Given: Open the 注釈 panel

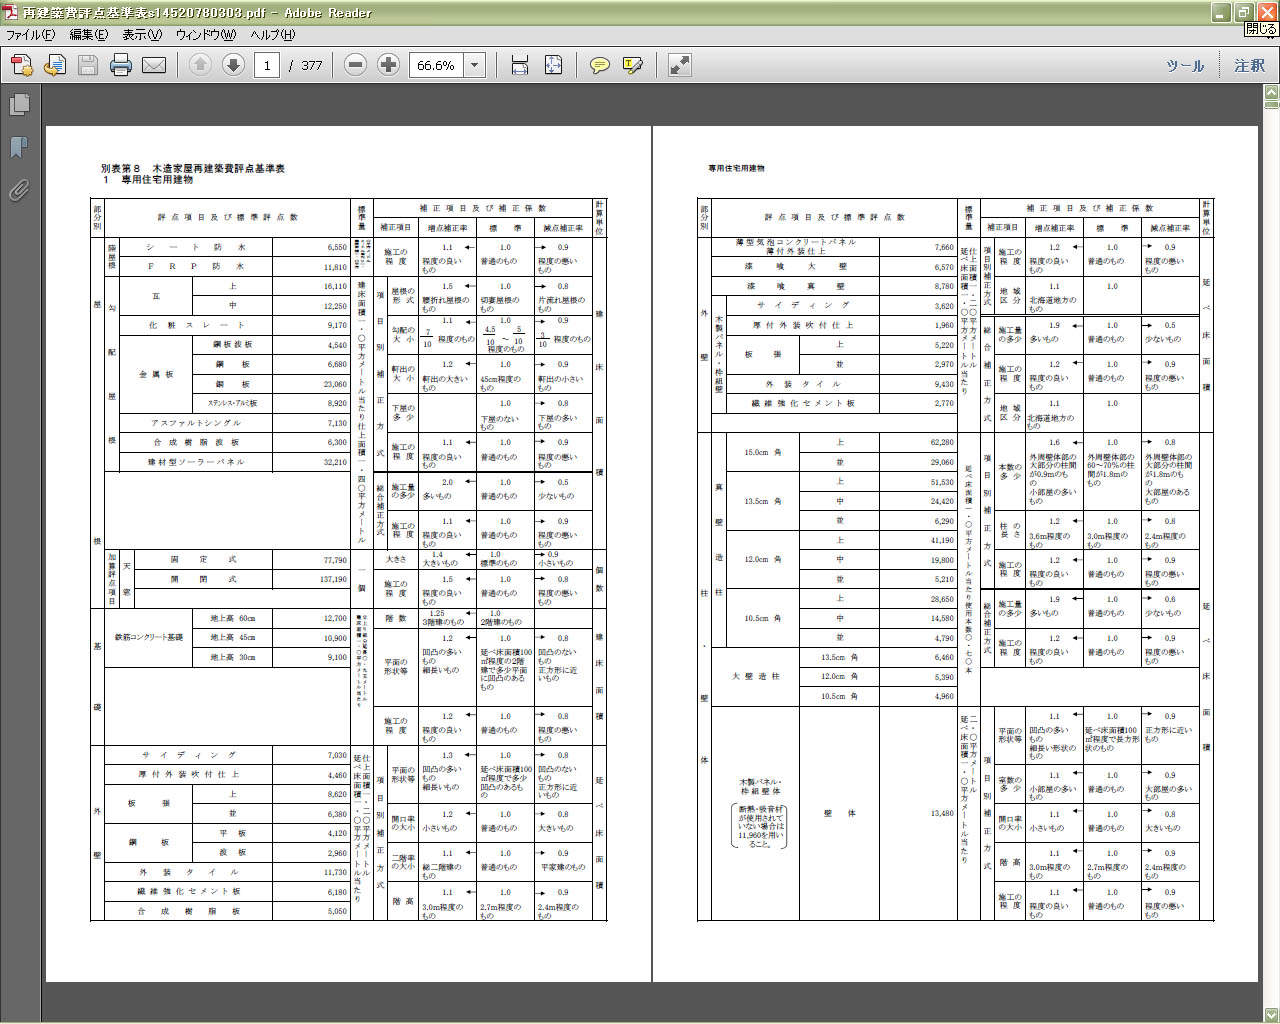Looking at the screenshot, I should pyautogui.click(x=1249, y=65).
